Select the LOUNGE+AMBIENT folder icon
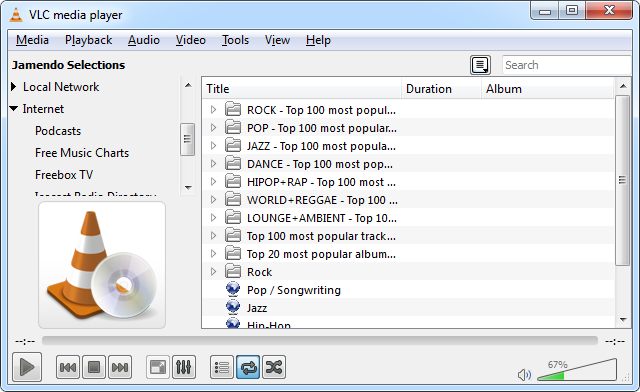This screenshot has width=640, height=392. tap(233, 217)
